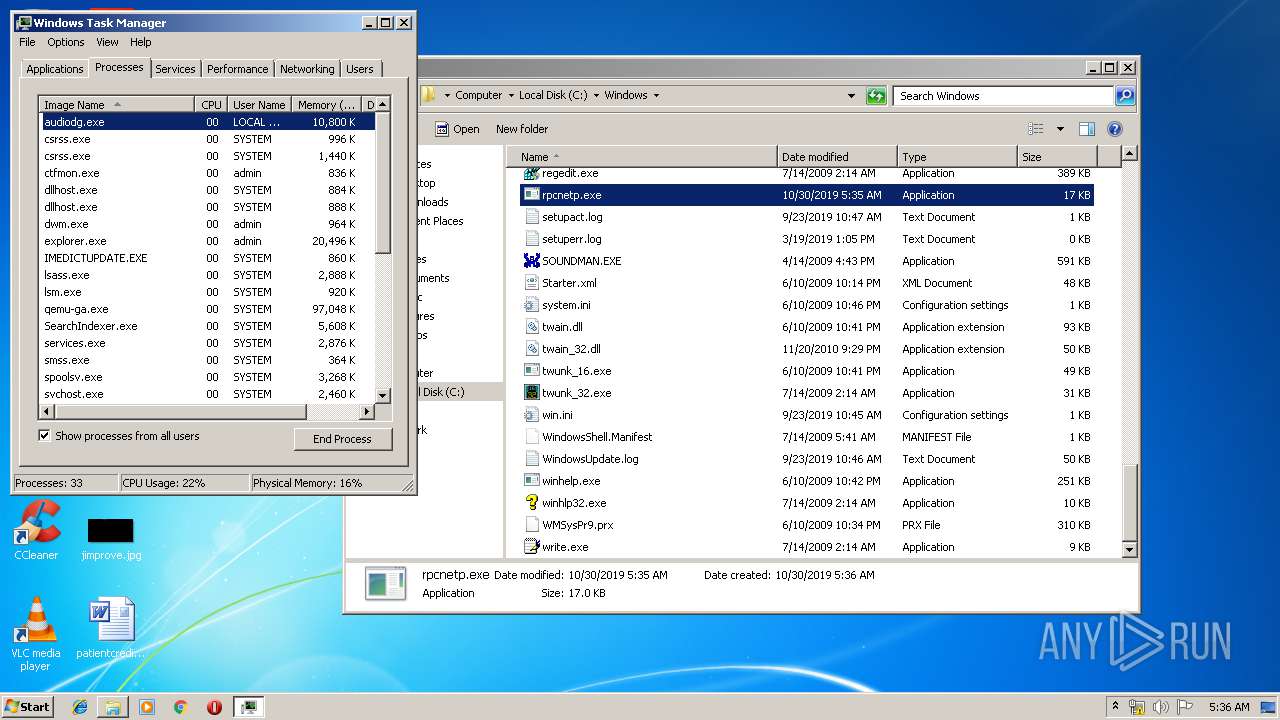Click the Search Windows input field
Screen dimensions: 1280x720
(1003, 96)
